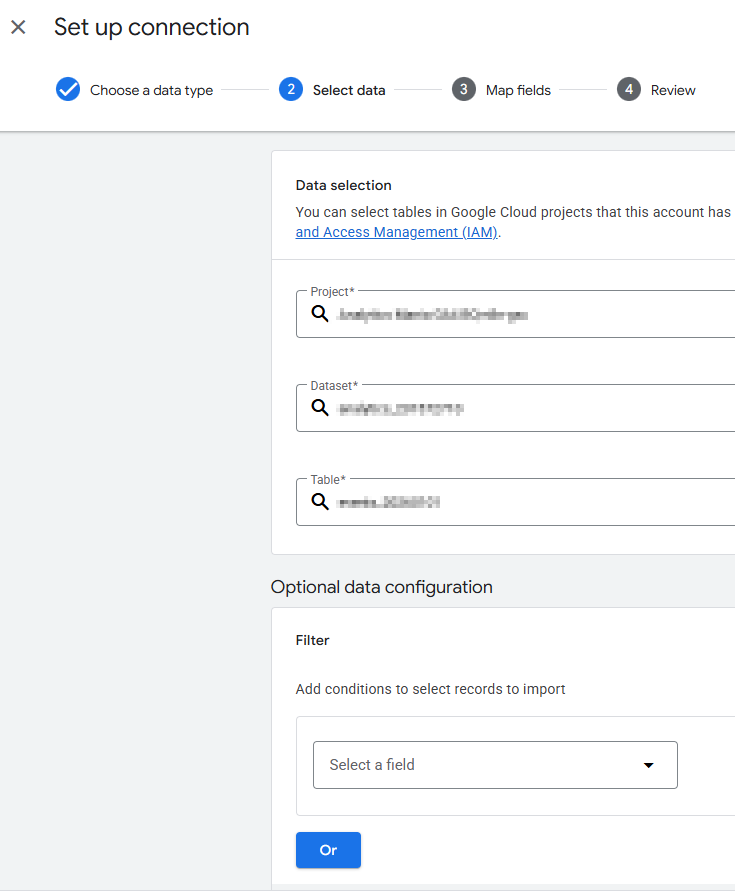Image resolution: width=735 pixels, height=896 pixels.
Task: Open the Access Management (IAM) link
Action: click(396, 232)
